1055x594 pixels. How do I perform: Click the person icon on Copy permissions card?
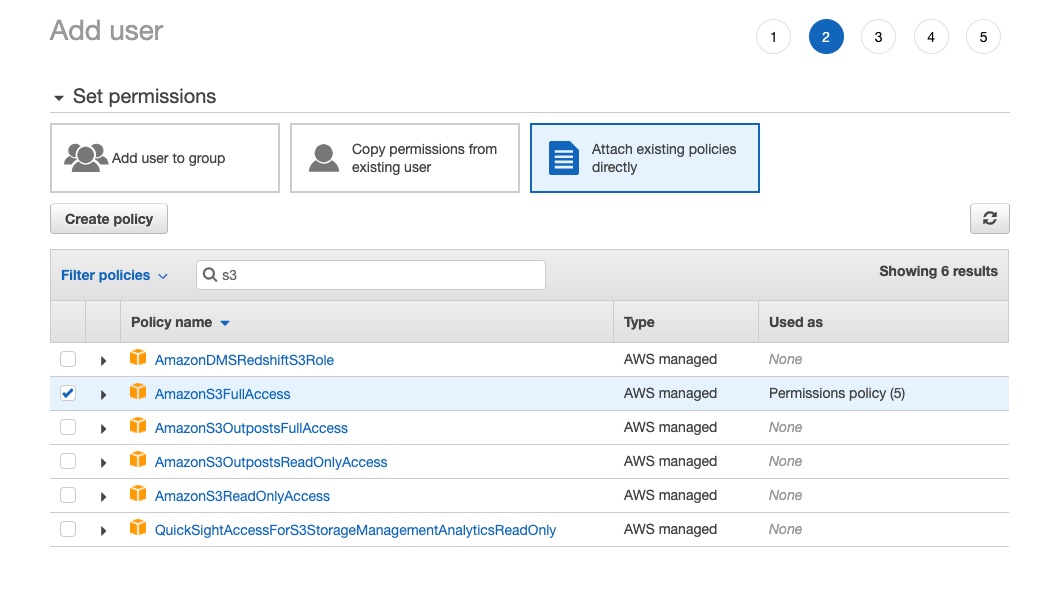324,158
